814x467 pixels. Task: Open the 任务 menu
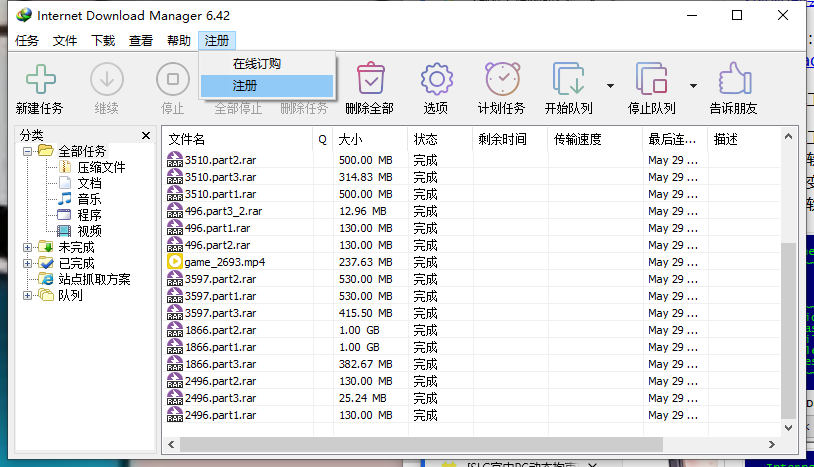click(27, 40)
